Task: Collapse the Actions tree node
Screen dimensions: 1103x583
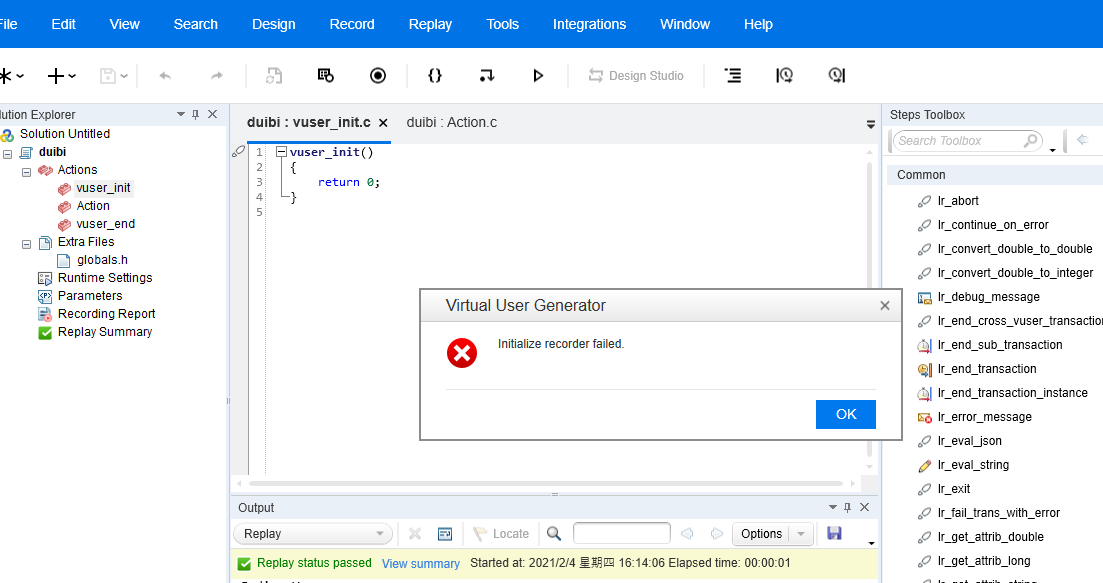Action: coord(26,172)
